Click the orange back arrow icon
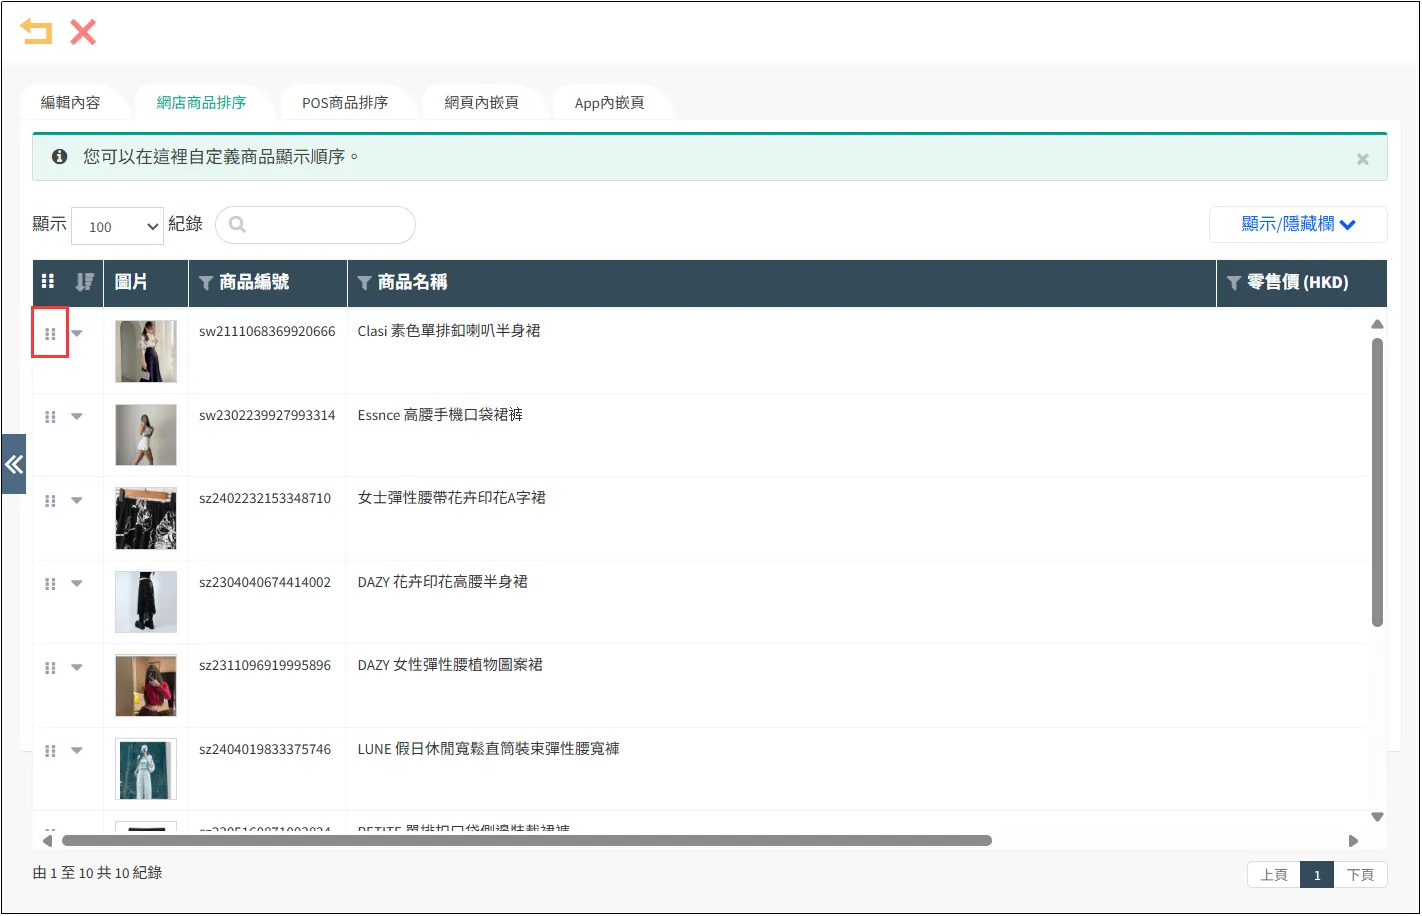1422x916 pixels. [36, 32]
